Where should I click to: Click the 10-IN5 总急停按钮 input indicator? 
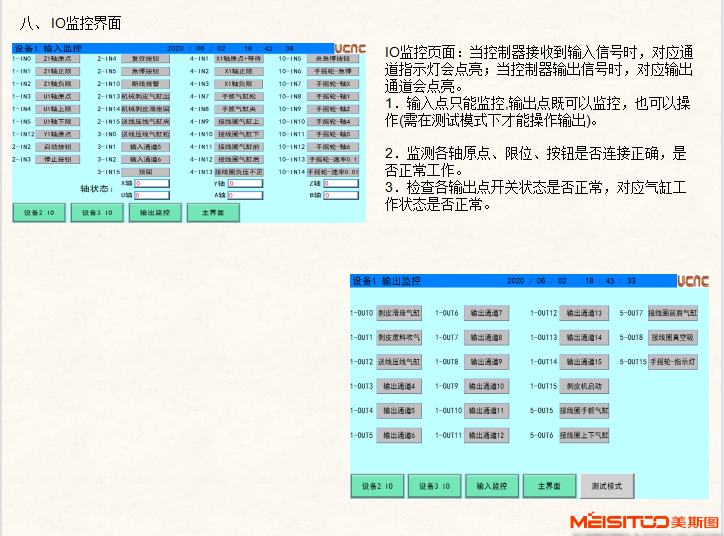click(330, 59)
